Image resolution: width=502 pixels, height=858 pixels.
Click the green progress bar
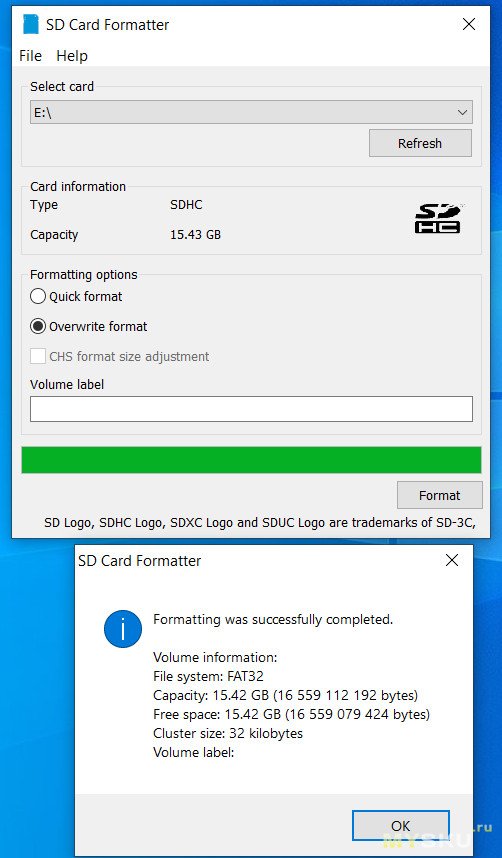251,460
